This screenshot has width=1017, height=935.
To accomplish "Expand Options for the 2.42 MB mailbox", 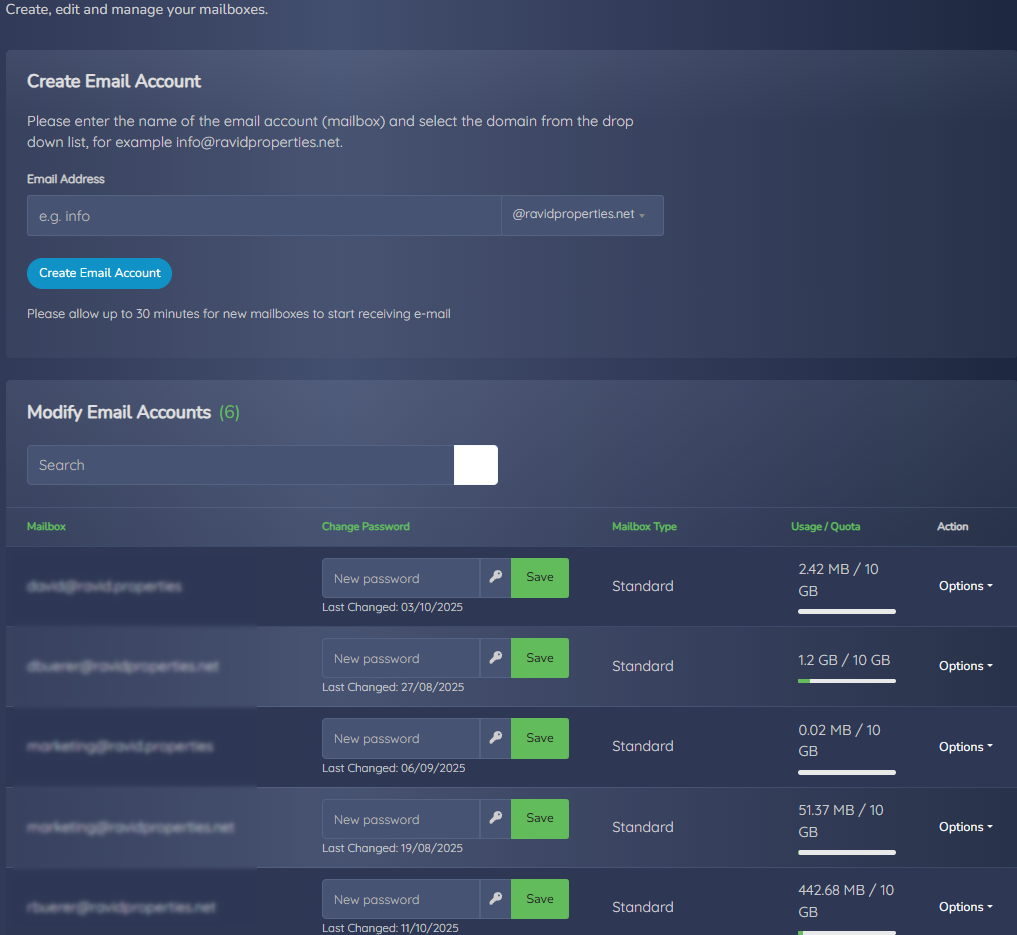I will click(x=965, y=586).
